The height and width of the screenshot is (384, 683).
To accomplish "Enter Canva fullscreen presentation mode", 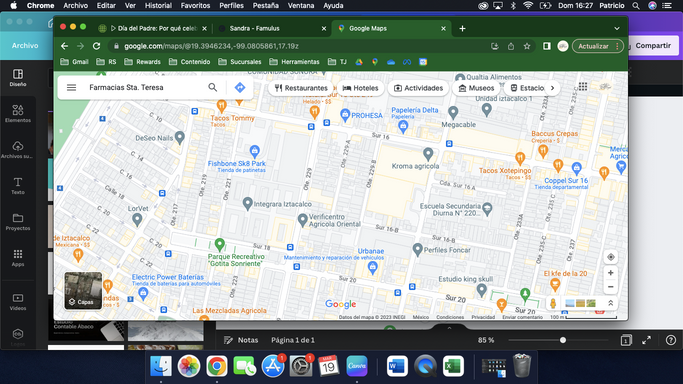I will [646, 340].
